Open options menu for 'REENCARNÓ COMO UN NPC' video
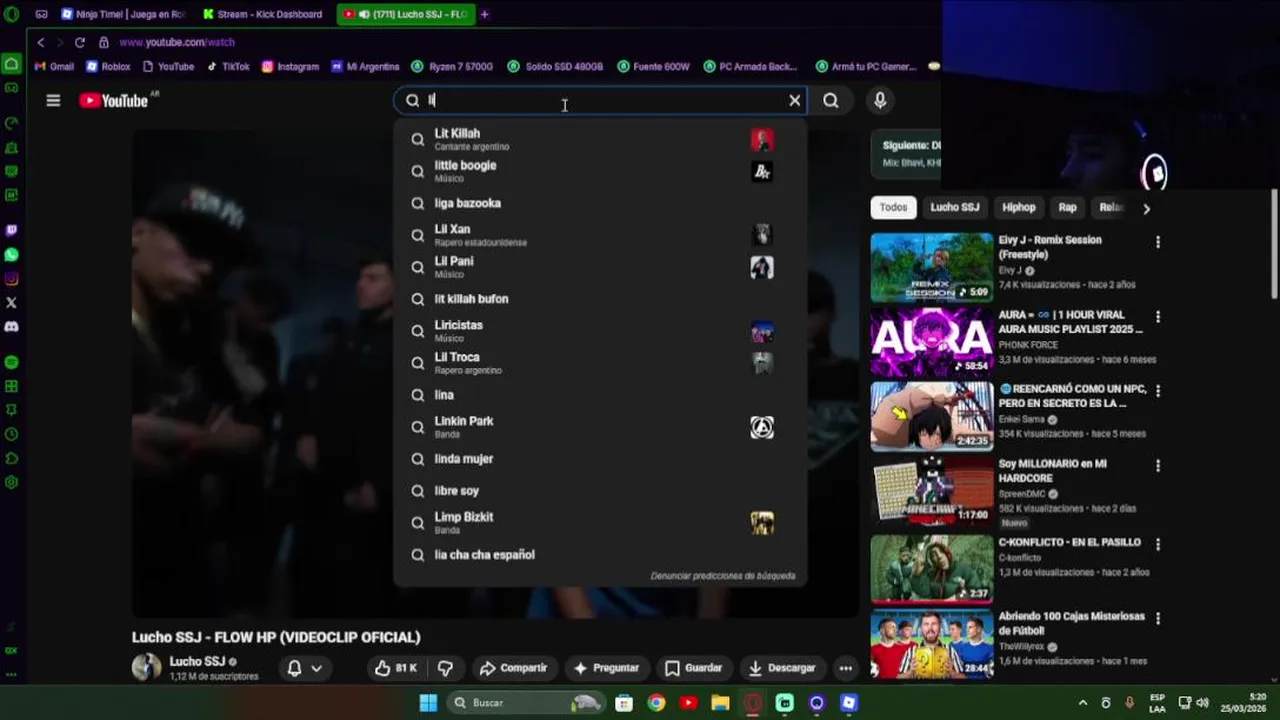This screenshot has width=1280, height=720. (1158, 391)
